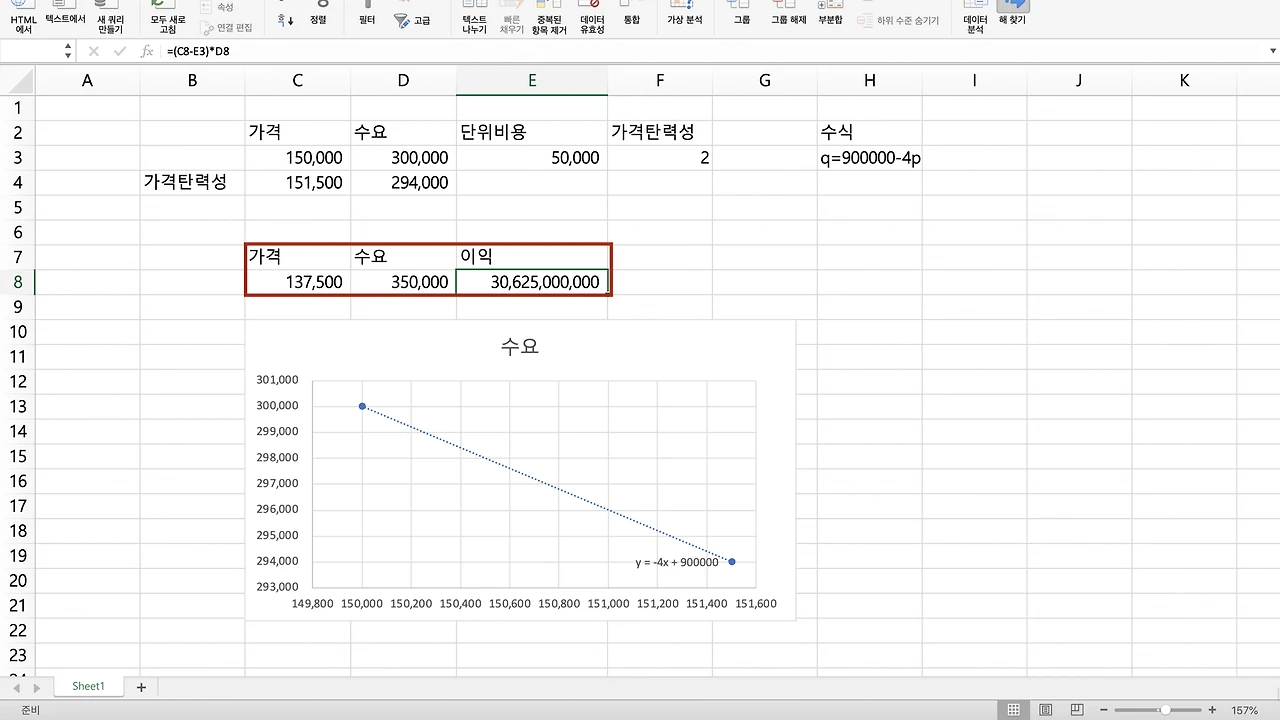Click the 텍스트 나누기 button
This screenshot has height=720, width=1280.
tap(475, 17)
